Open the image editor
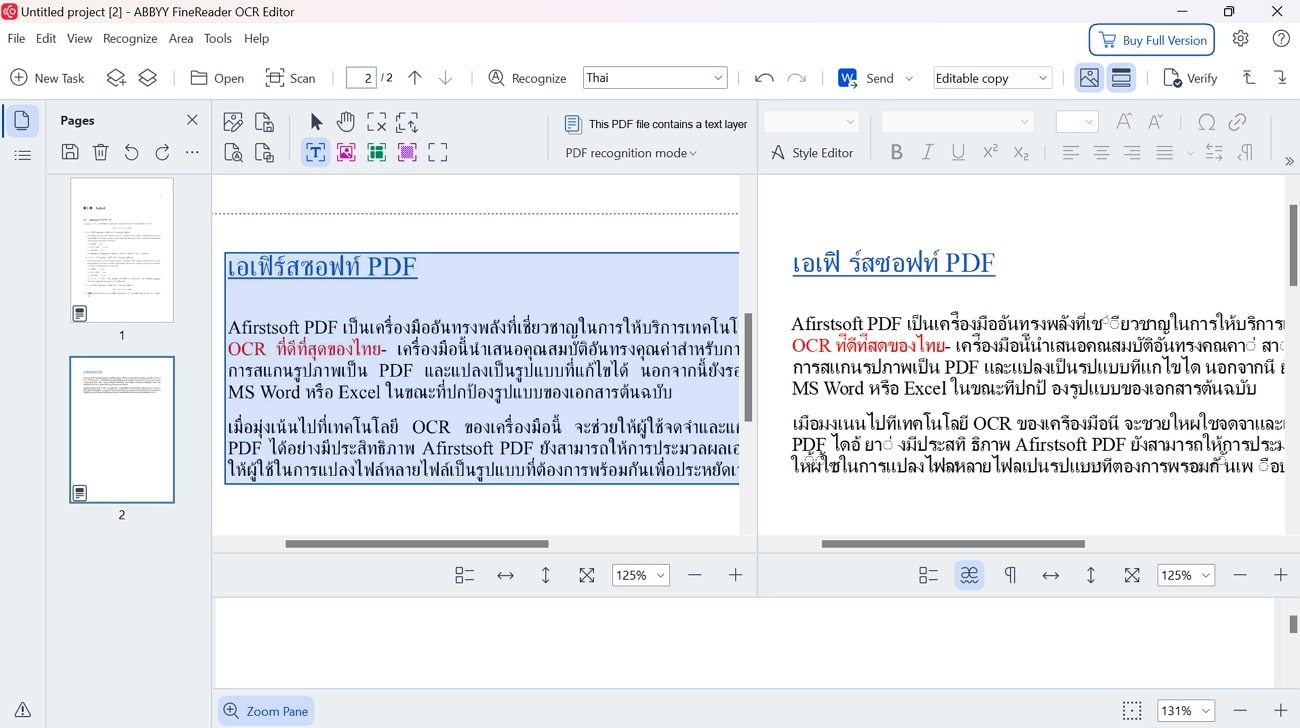Screen dimensions: 1300x728 coord(233,122)
